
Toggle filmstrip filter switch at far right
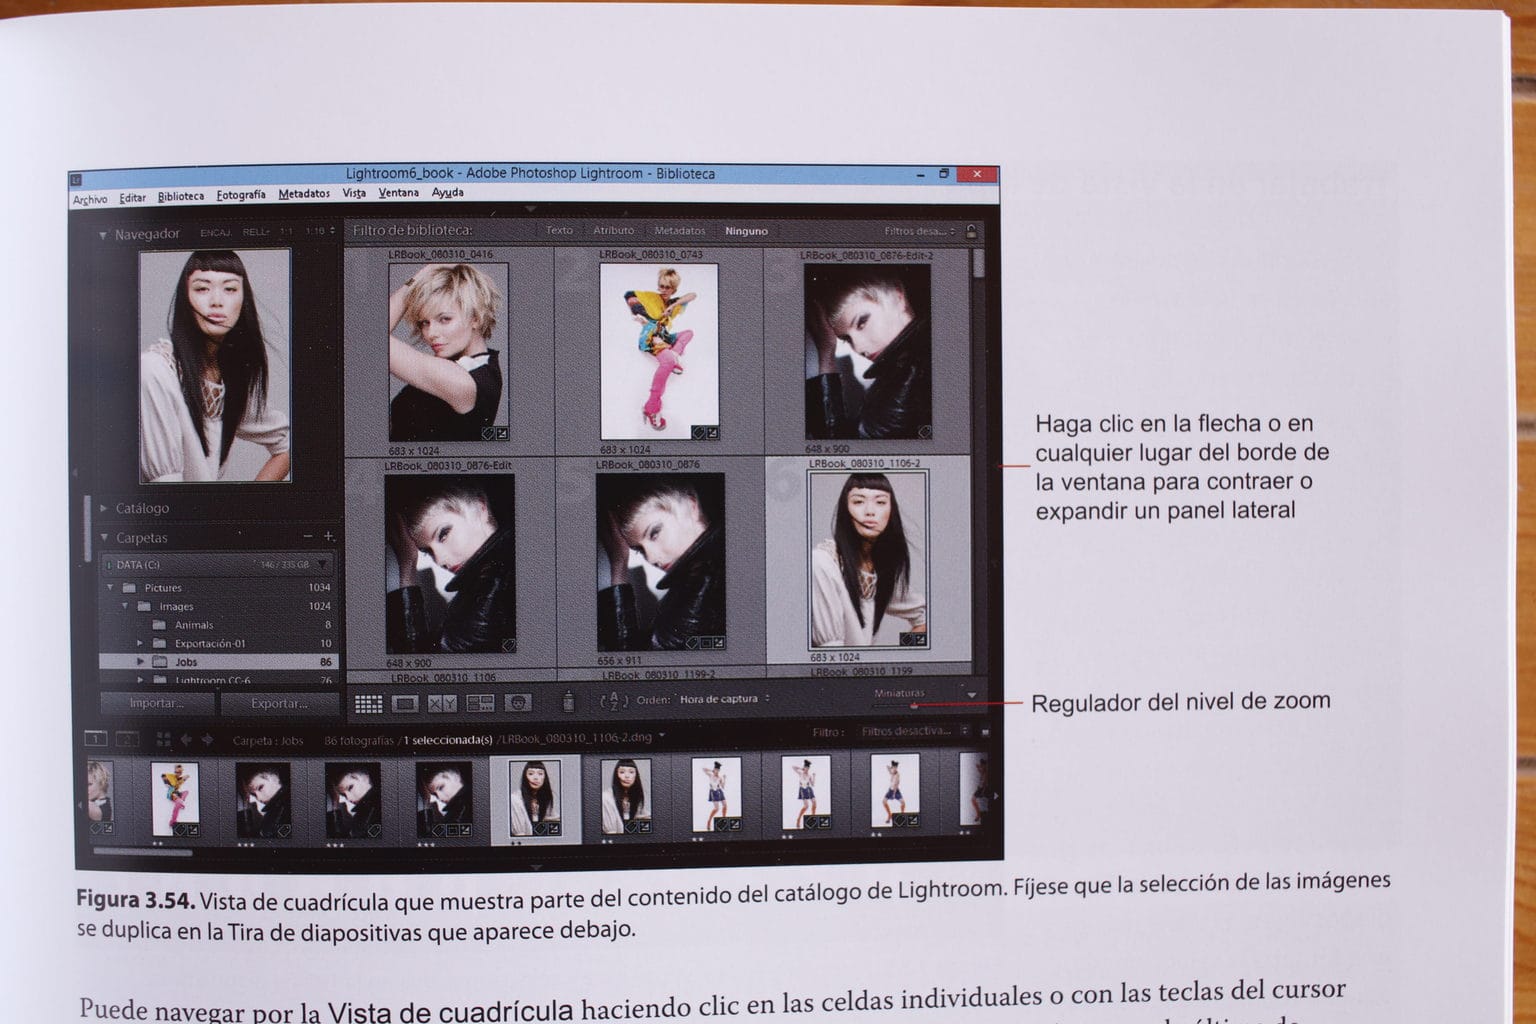coord(985,732)
